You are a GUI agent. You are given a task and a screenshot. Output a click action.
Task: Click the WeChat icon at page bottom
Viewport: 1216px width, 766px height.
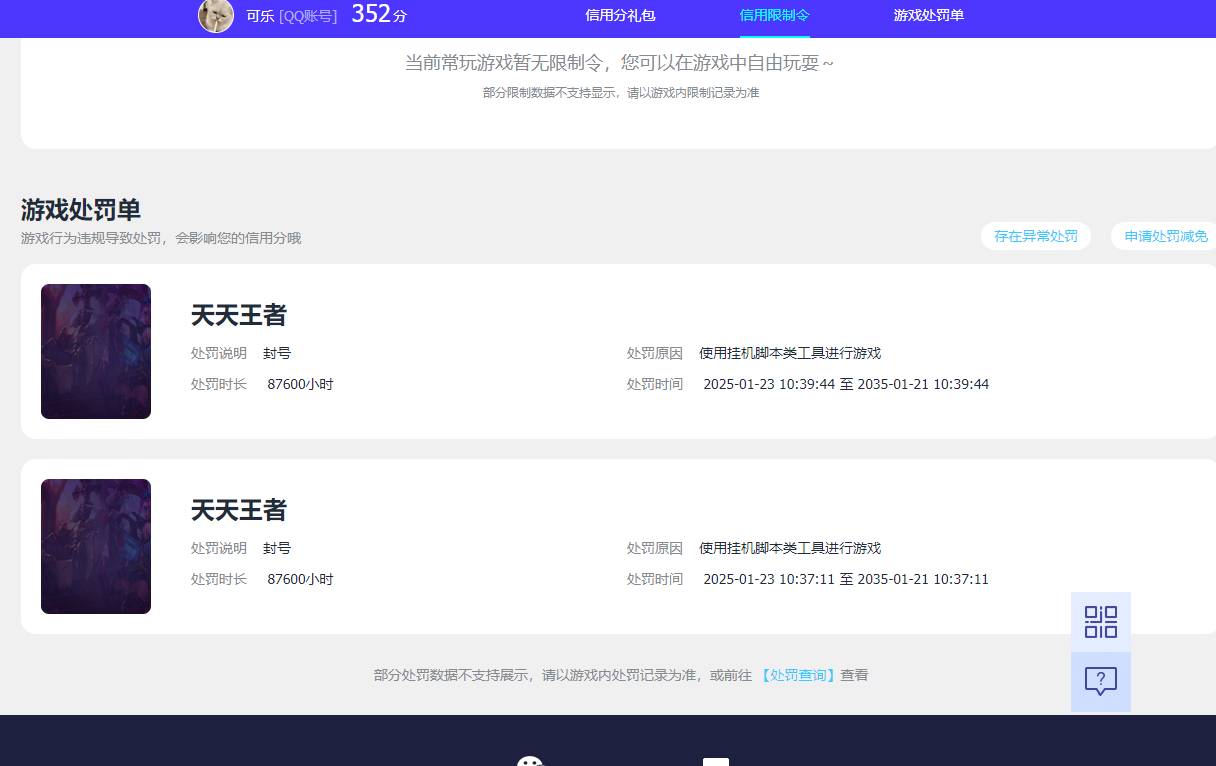coord(530,762)
